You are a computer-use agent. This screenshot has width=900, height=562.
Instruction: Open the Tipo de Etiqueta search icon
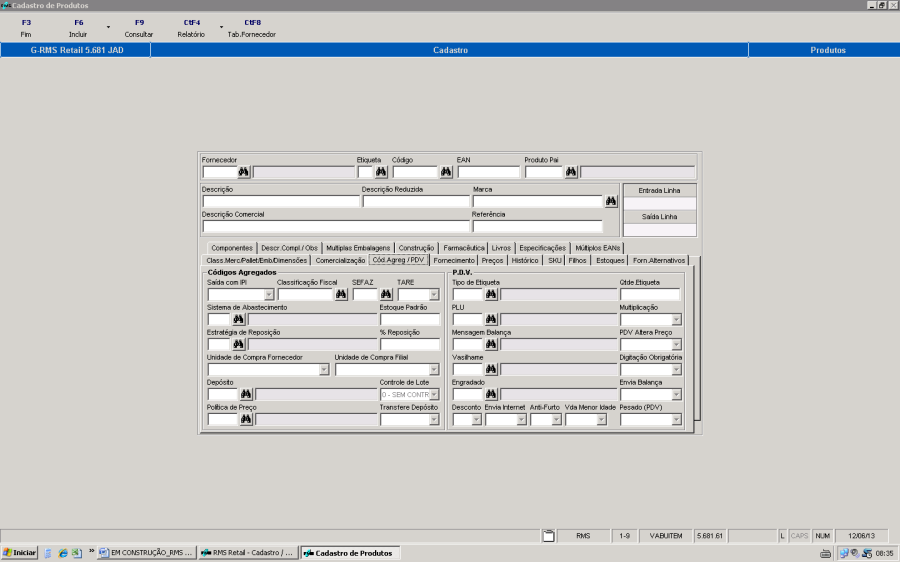click(491, 295)
